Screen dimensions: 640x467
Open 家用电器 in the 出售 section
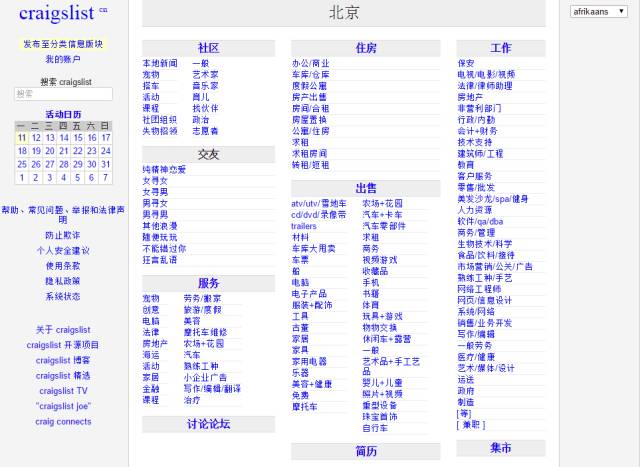pyautogui.click(x=309, y=361)
